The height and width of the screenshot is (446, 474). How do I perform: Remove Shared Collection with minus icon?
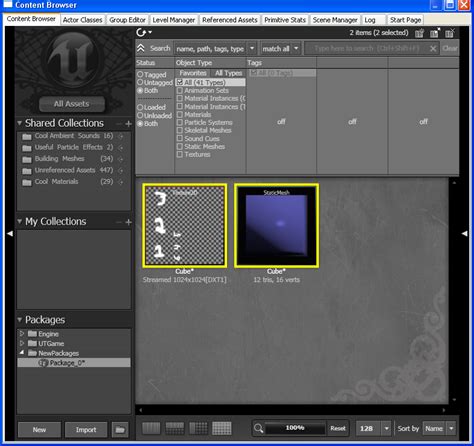click(x=119, y=124)
